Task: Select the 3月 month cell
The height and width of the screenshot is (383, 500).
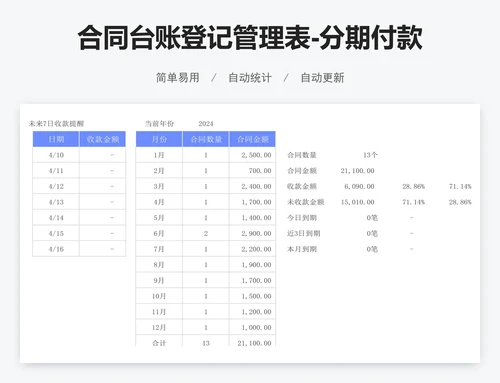Action: 159,186
